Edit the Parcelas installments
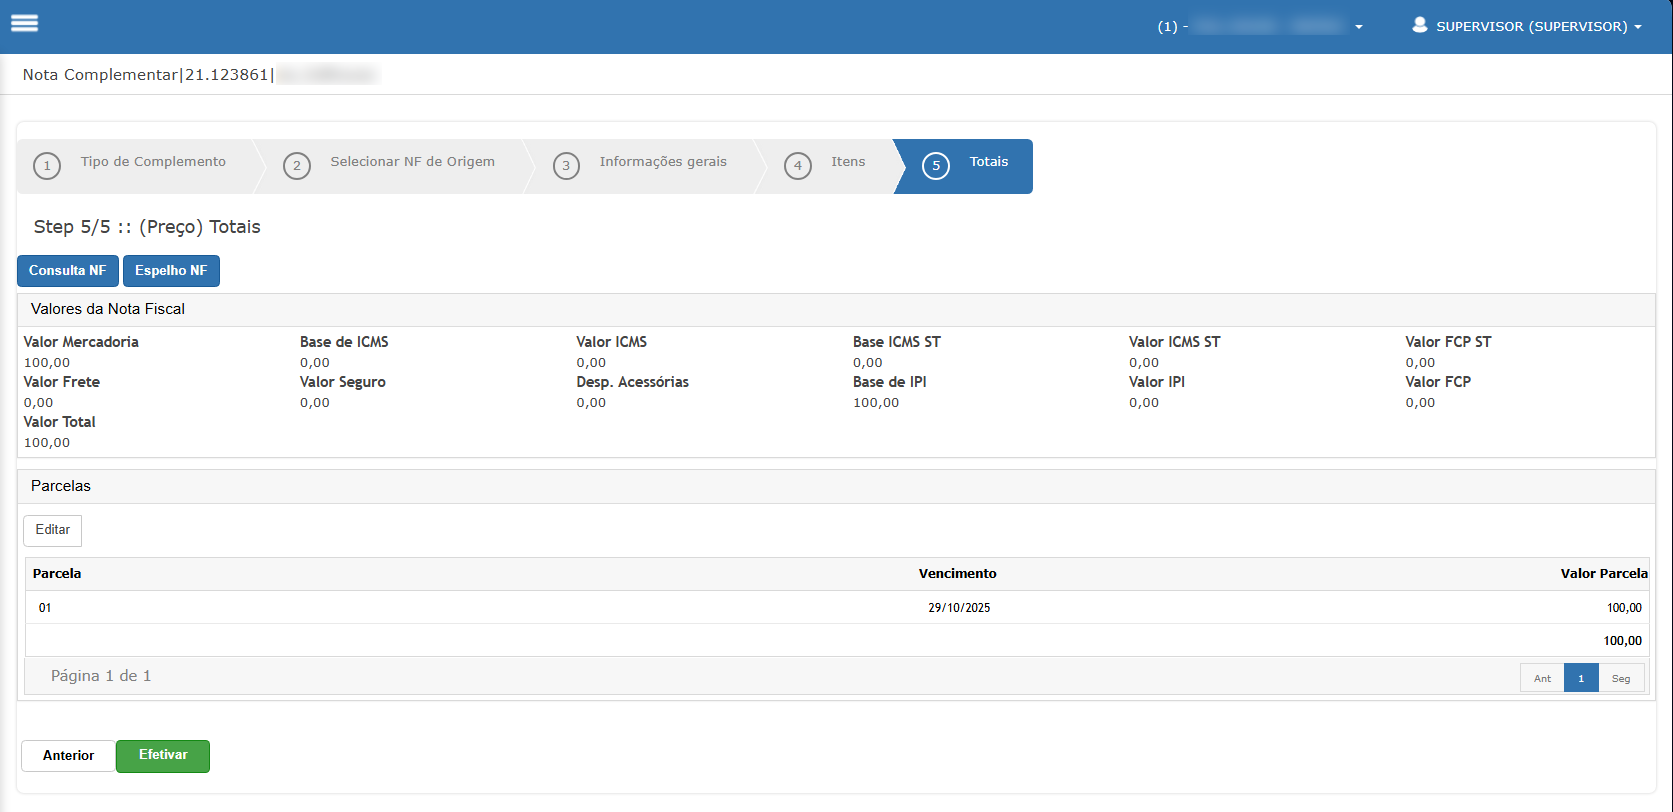This screenshot has width=1673, height=812. 53,530
